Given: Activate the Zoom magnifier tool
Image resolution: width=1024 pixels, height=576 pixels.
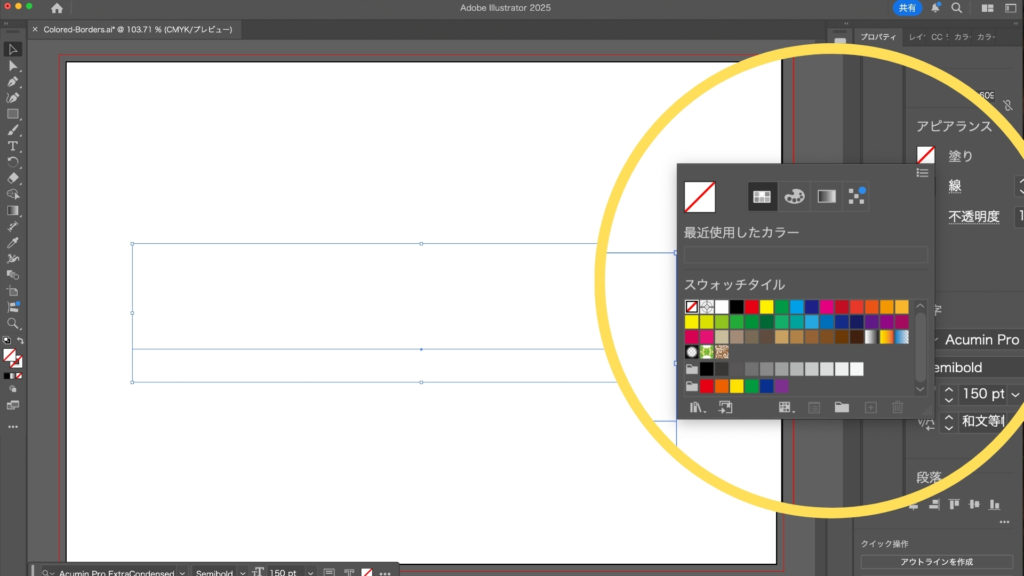Looking at the screenshot, I should coord(13,324).
